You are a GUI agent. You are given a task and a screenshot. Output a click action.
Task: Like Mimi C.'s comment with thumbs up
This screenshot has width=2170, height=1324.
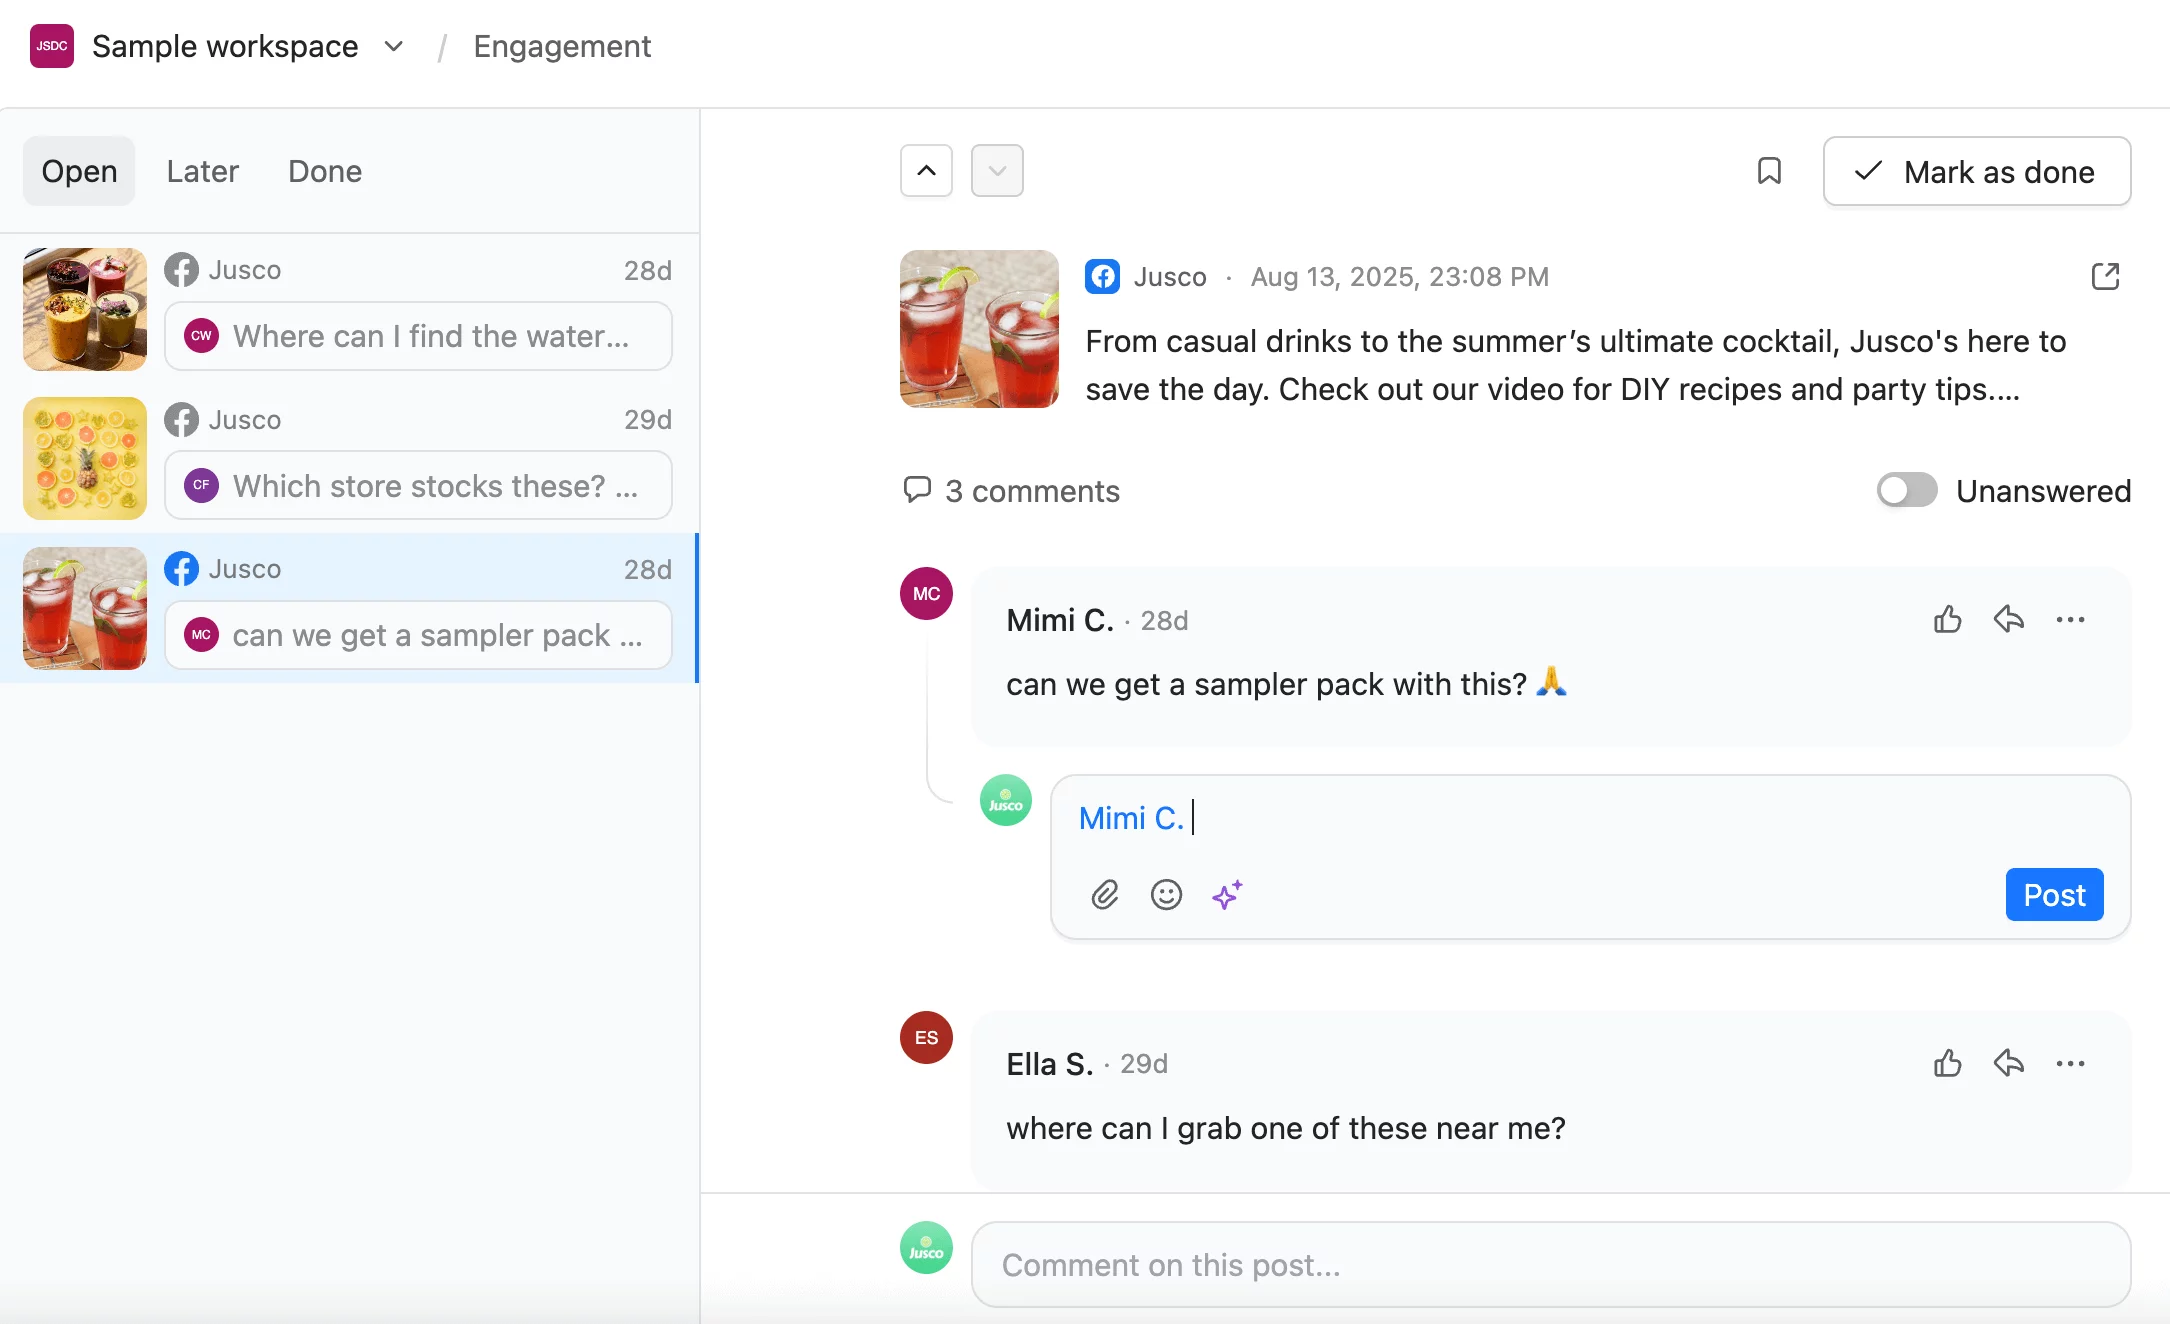pos(1947,620)
